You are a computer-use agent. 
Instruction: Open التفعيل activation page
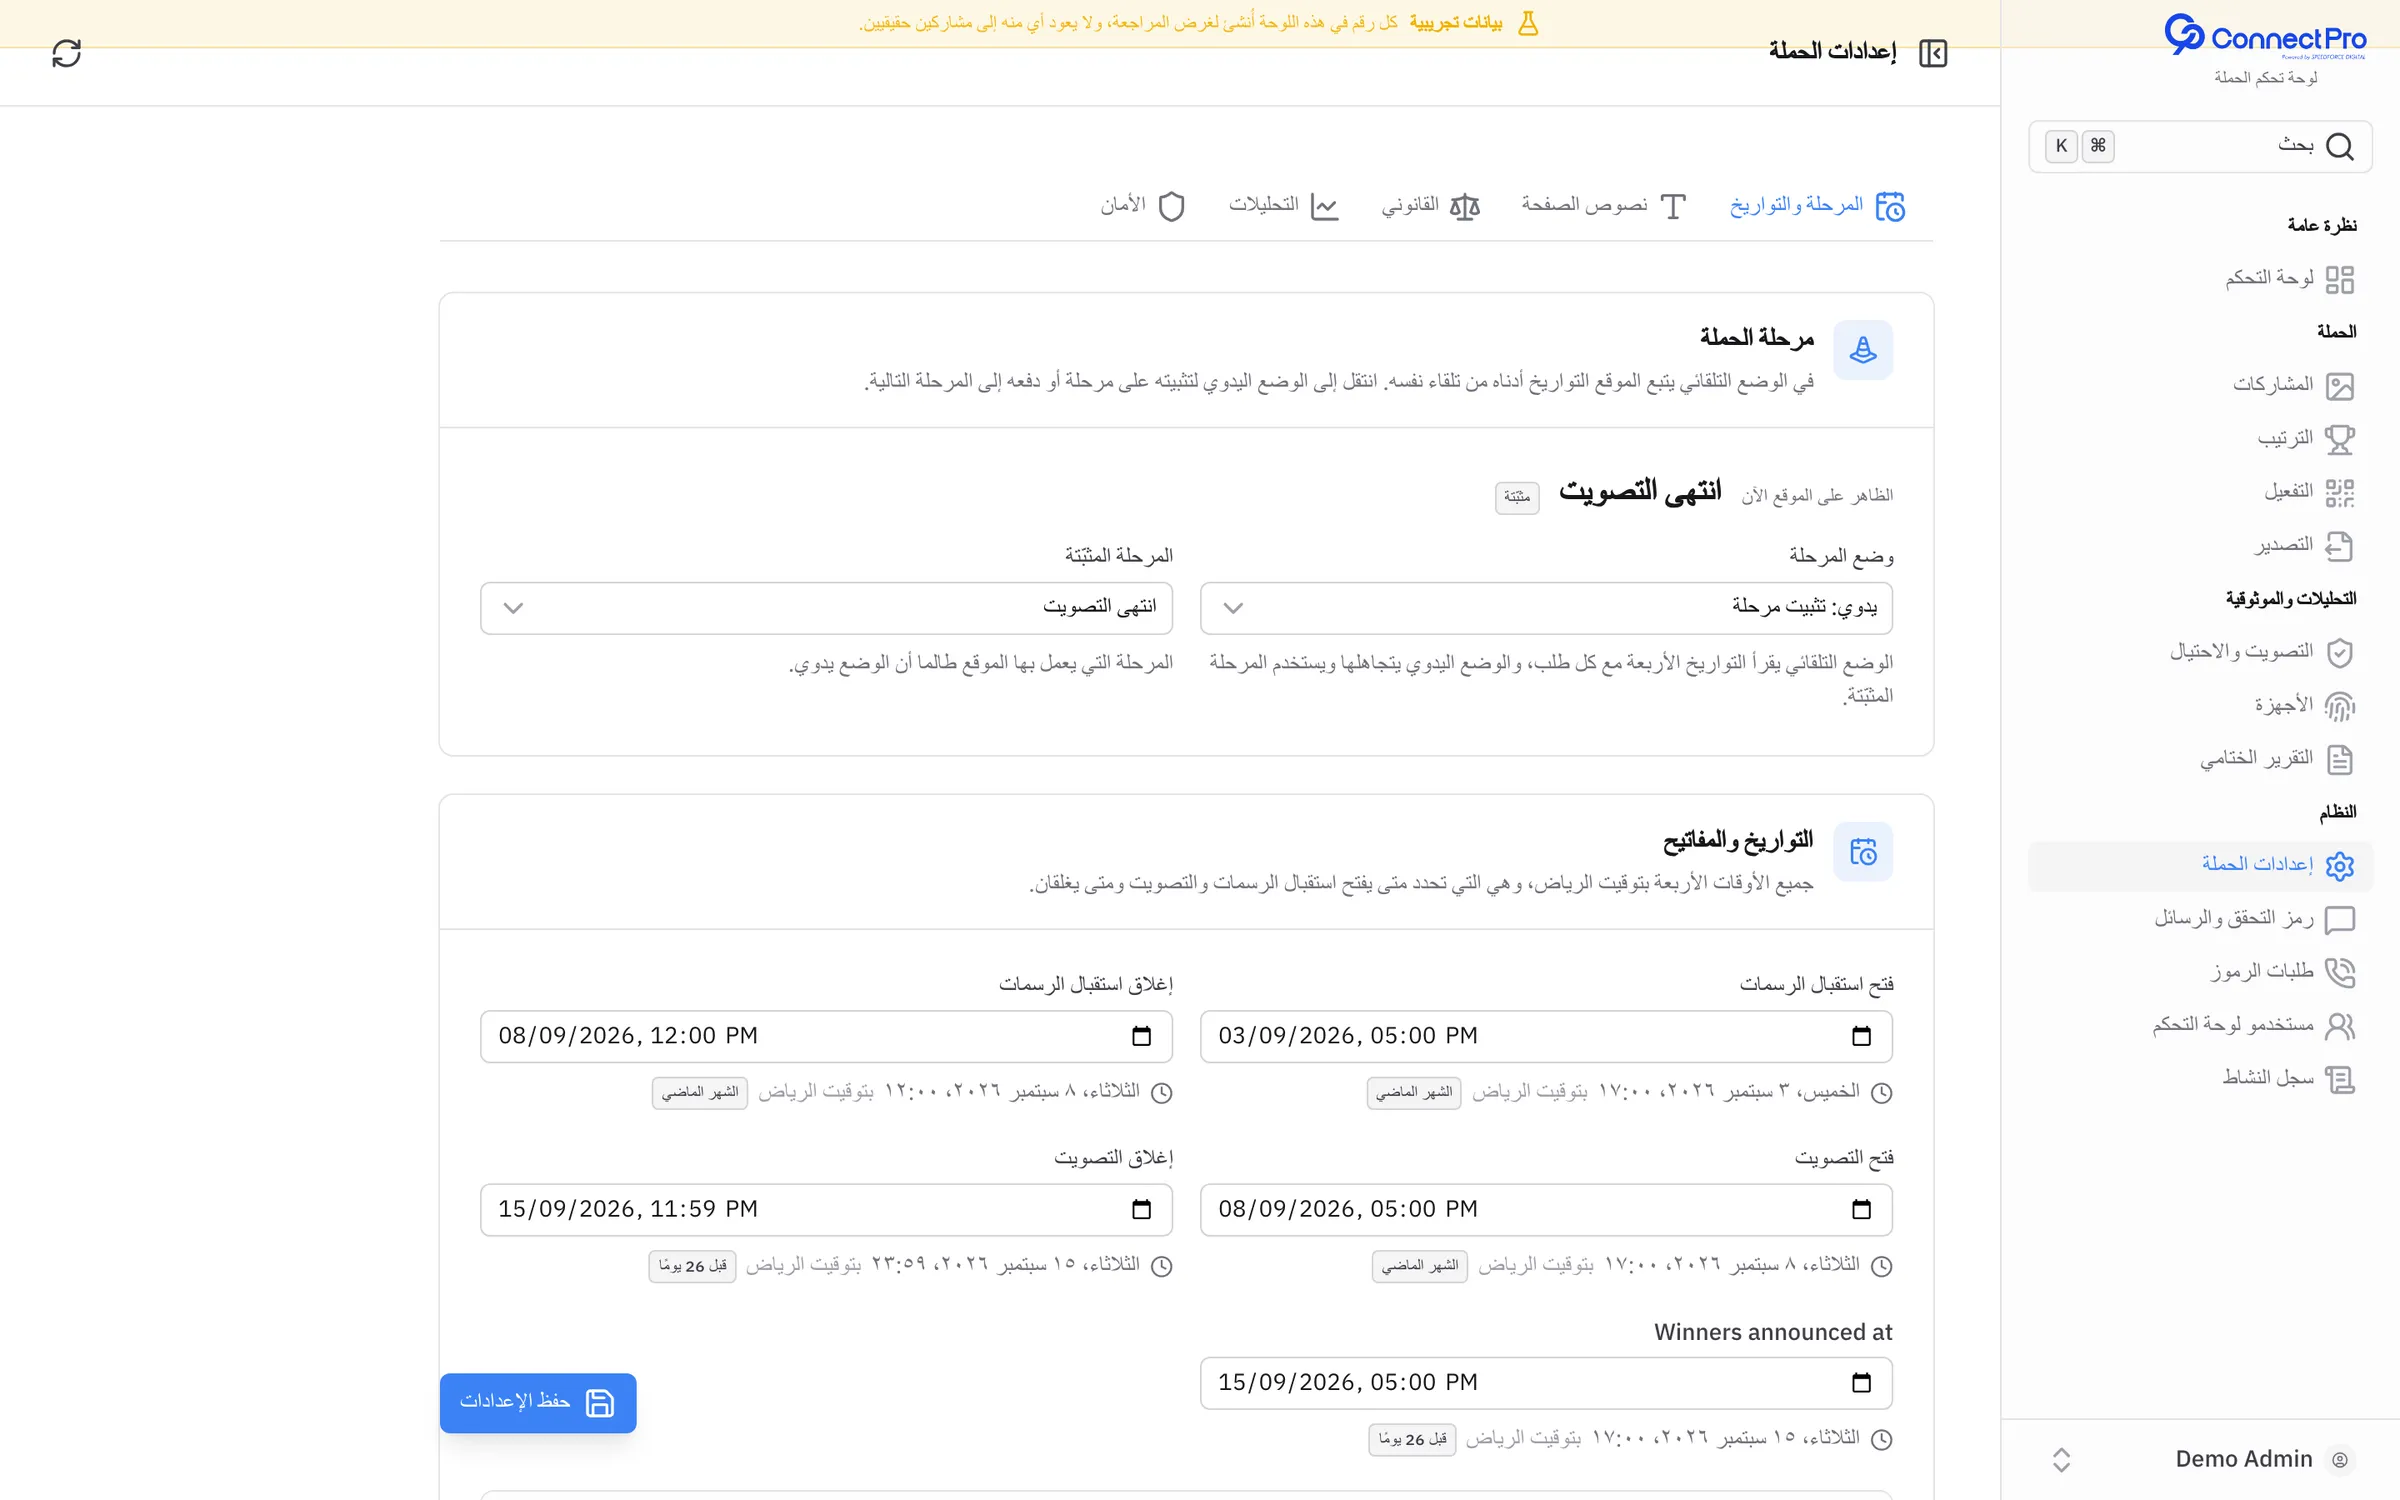[2200, 492]
